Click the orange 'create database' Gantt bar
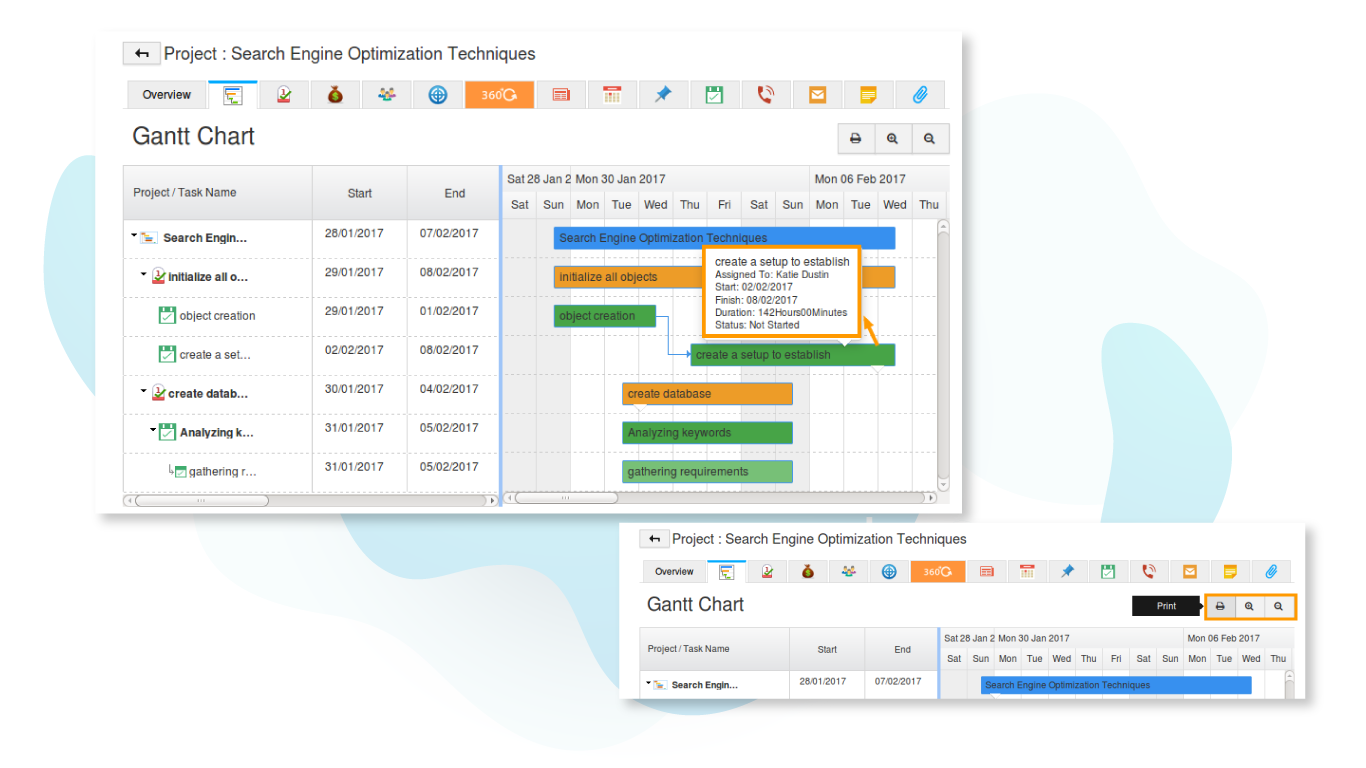 pyautogui.click(x=707, y=394)
